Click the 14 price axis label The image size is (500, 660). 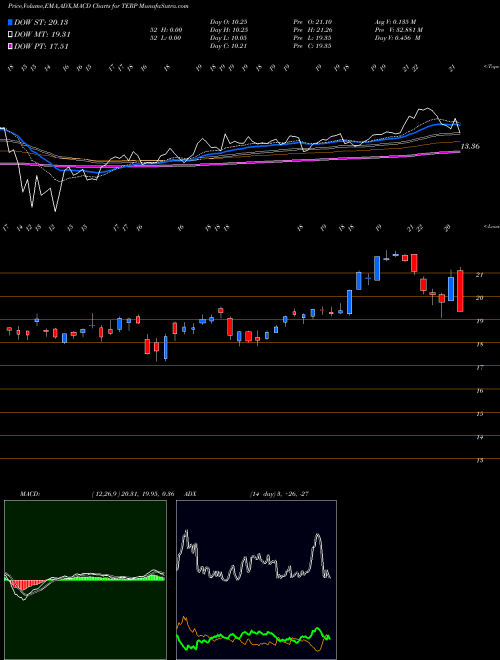click(479, 438)
